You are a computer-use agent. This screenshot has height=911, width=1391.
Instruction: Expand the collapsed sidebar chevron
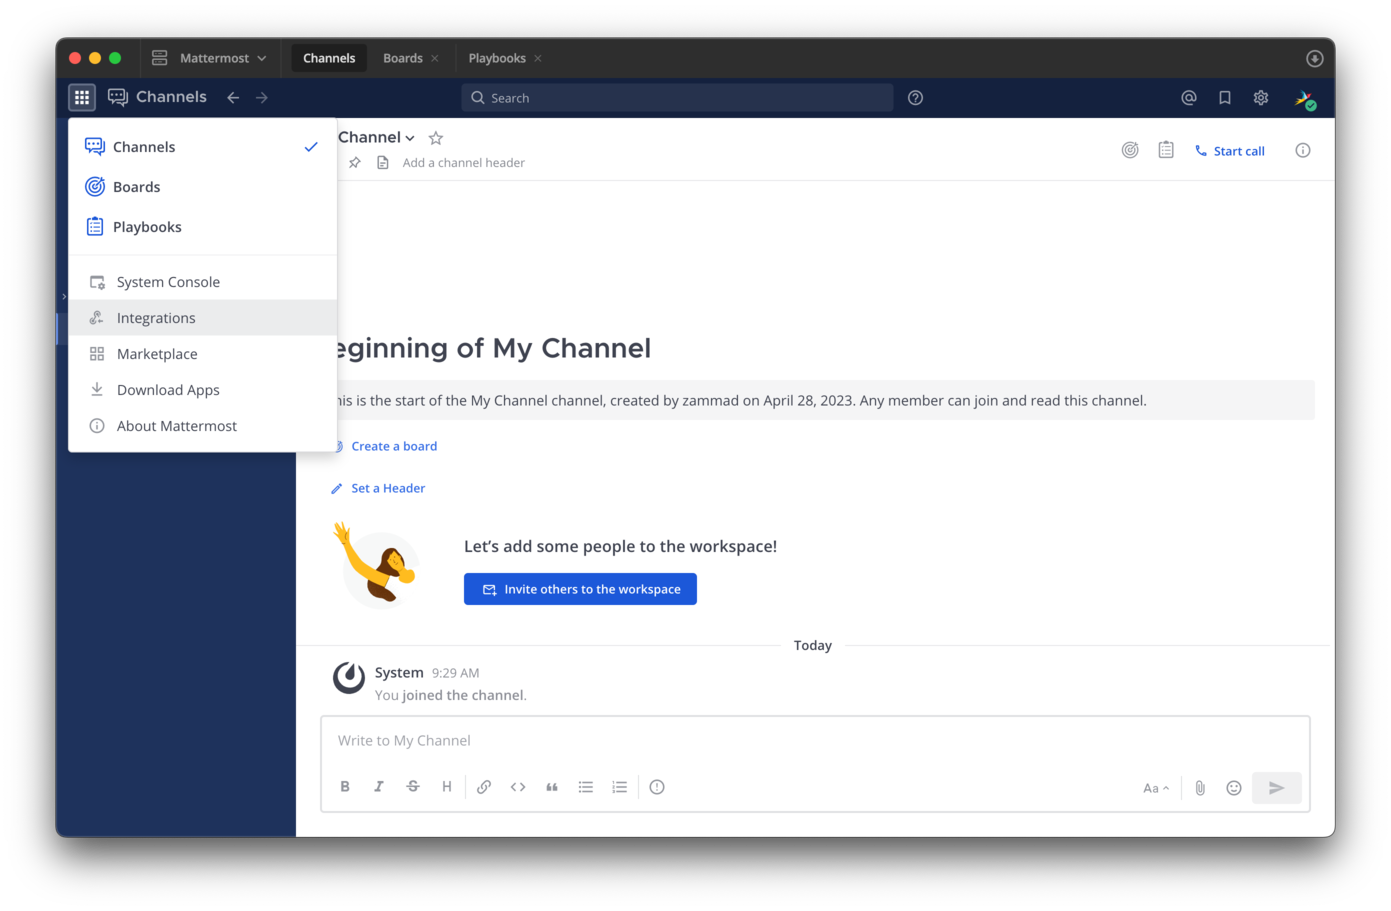(64, 297)
